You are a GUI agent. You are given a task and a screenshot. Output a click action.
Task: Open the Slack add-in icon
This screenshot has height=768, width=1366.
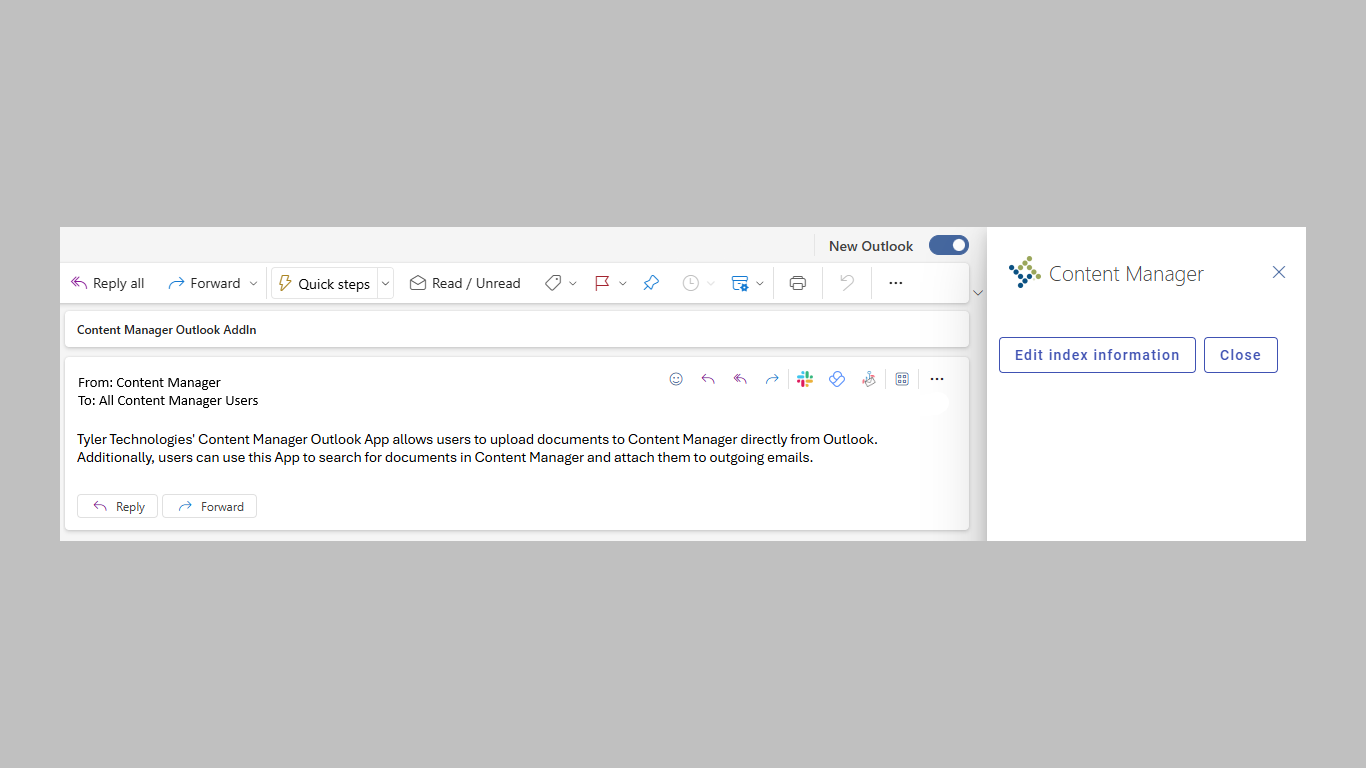pyautogui.click(x=805, y=379)
